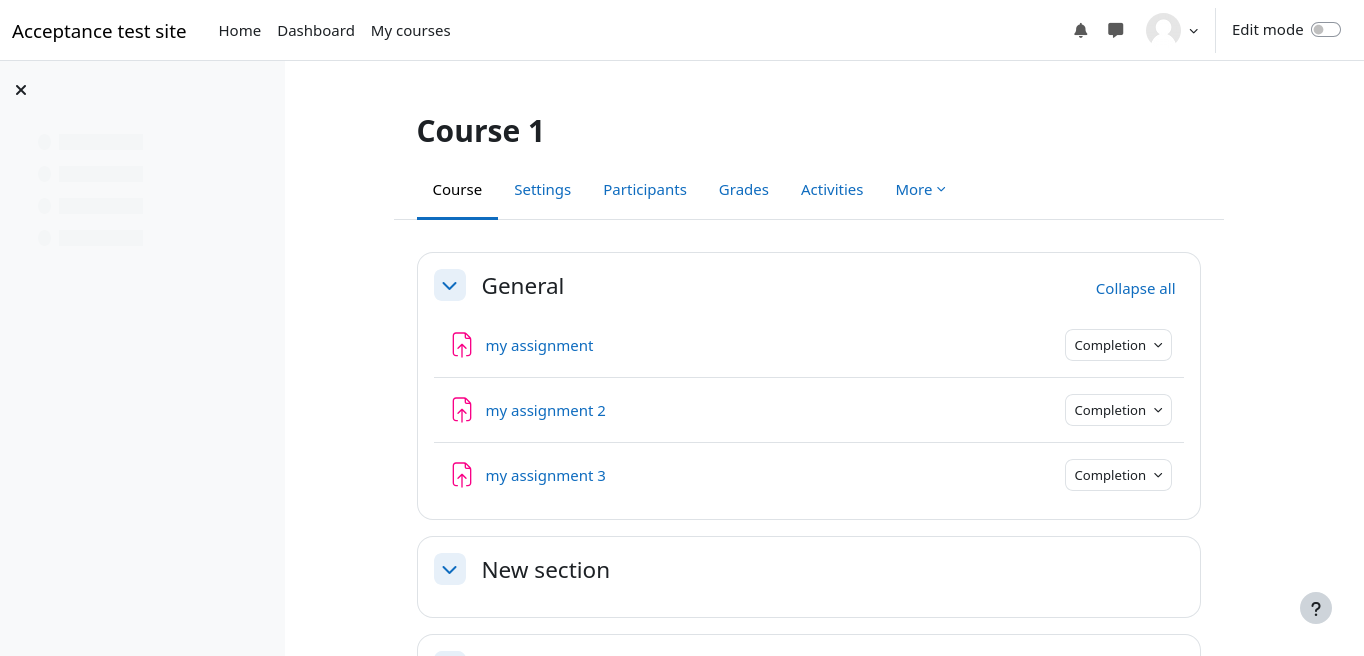1364x656 pixels.
Task: Collapse the New section chevron
Action: 450,569
